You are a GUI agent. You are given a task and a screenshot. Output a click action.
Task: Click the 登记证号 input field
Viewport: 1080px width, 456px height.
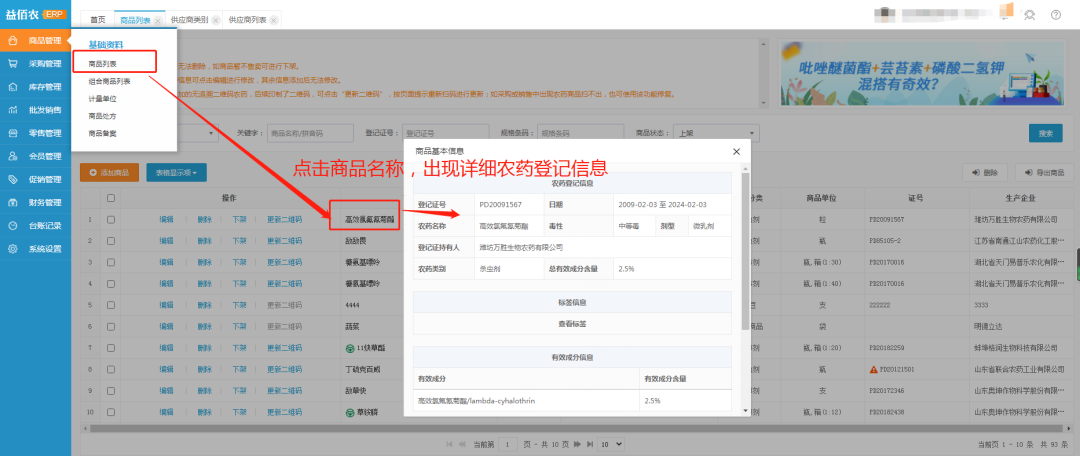click(x=446, y=133)
